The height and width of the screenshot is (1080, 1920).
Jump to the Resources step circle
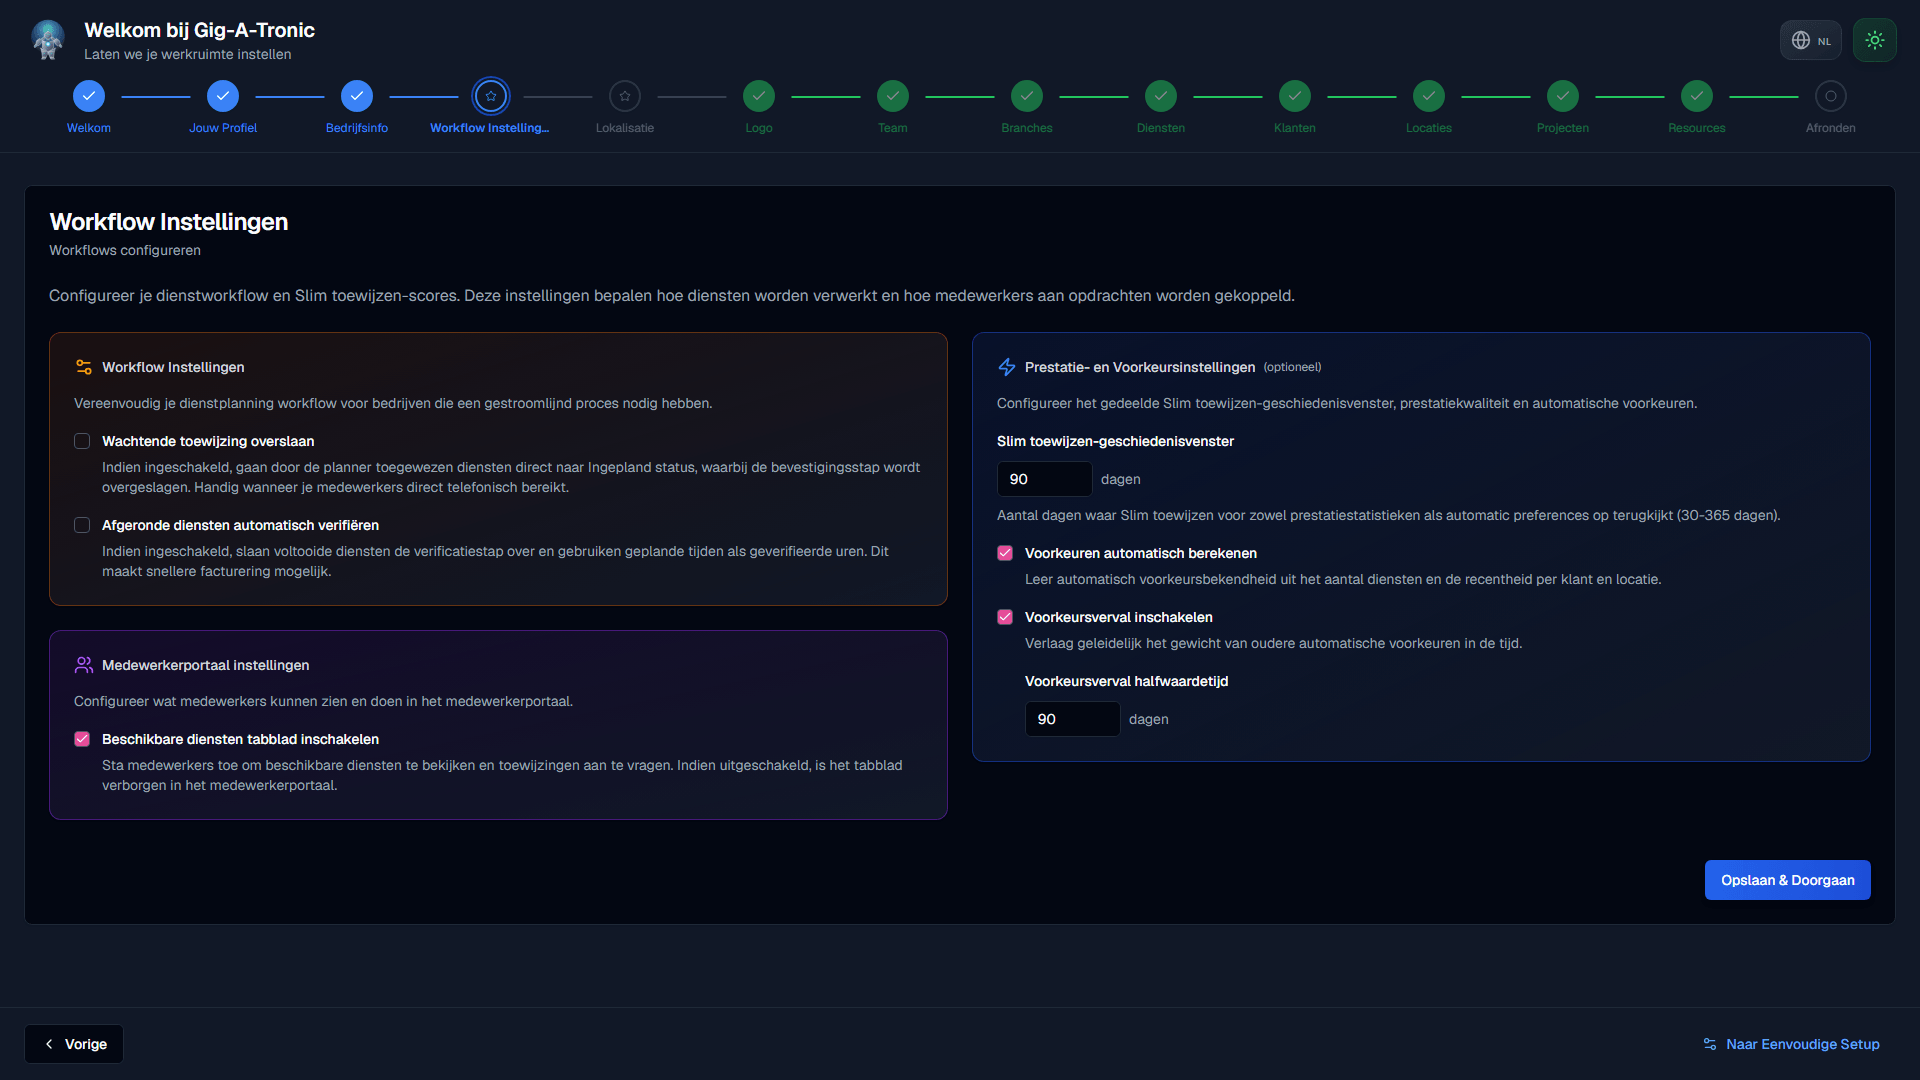[x=1697, y=96]
